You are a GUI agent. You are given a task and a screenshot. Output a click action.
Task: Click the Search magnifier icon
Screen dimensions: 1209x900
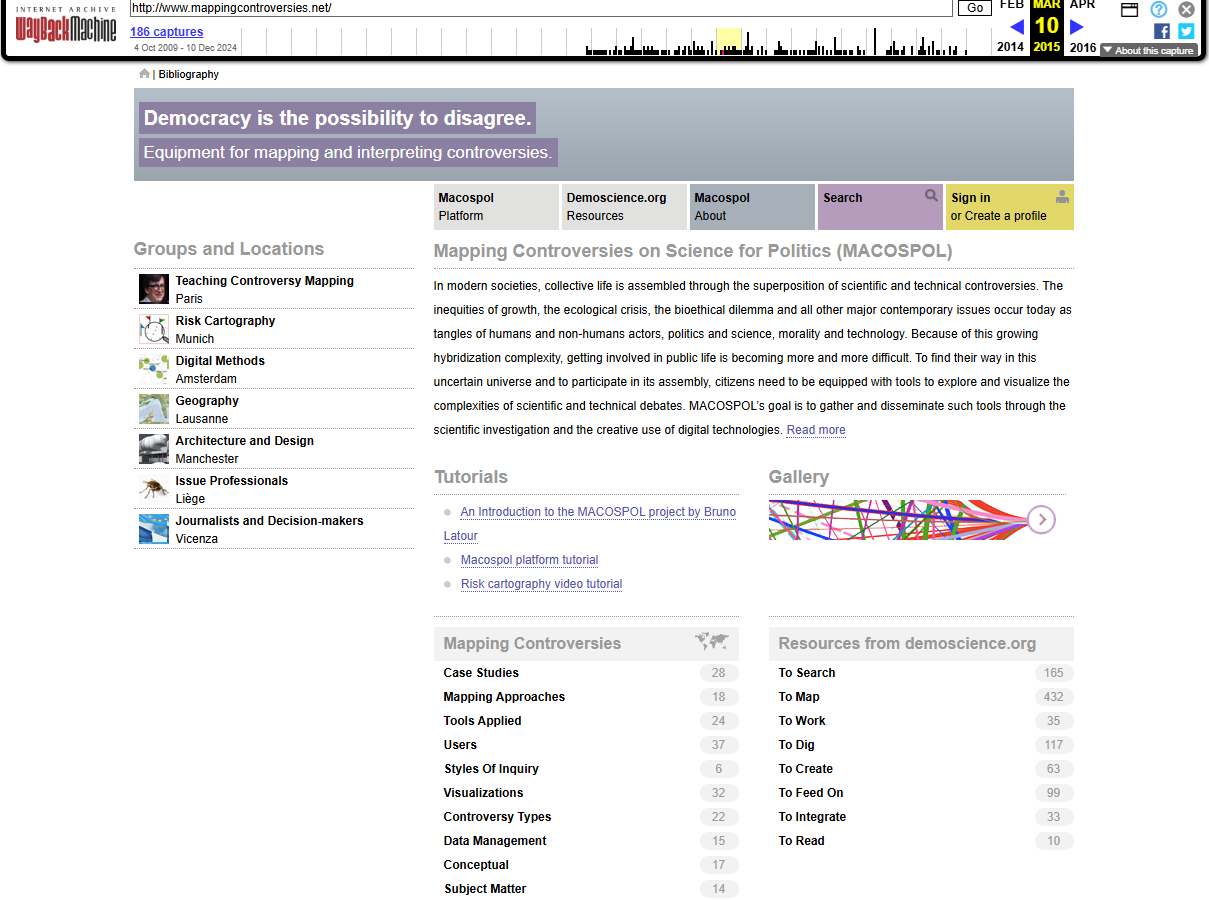pyautogui.click(x=931, y=196)
